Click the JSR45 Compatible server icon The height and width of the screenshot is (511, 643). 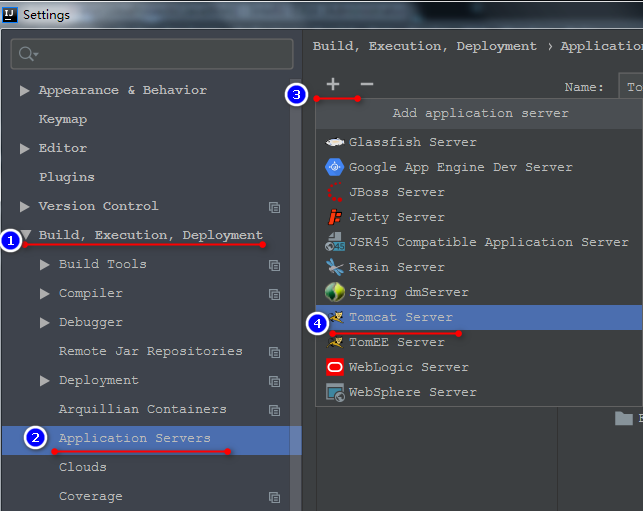(x=335, y=242)
